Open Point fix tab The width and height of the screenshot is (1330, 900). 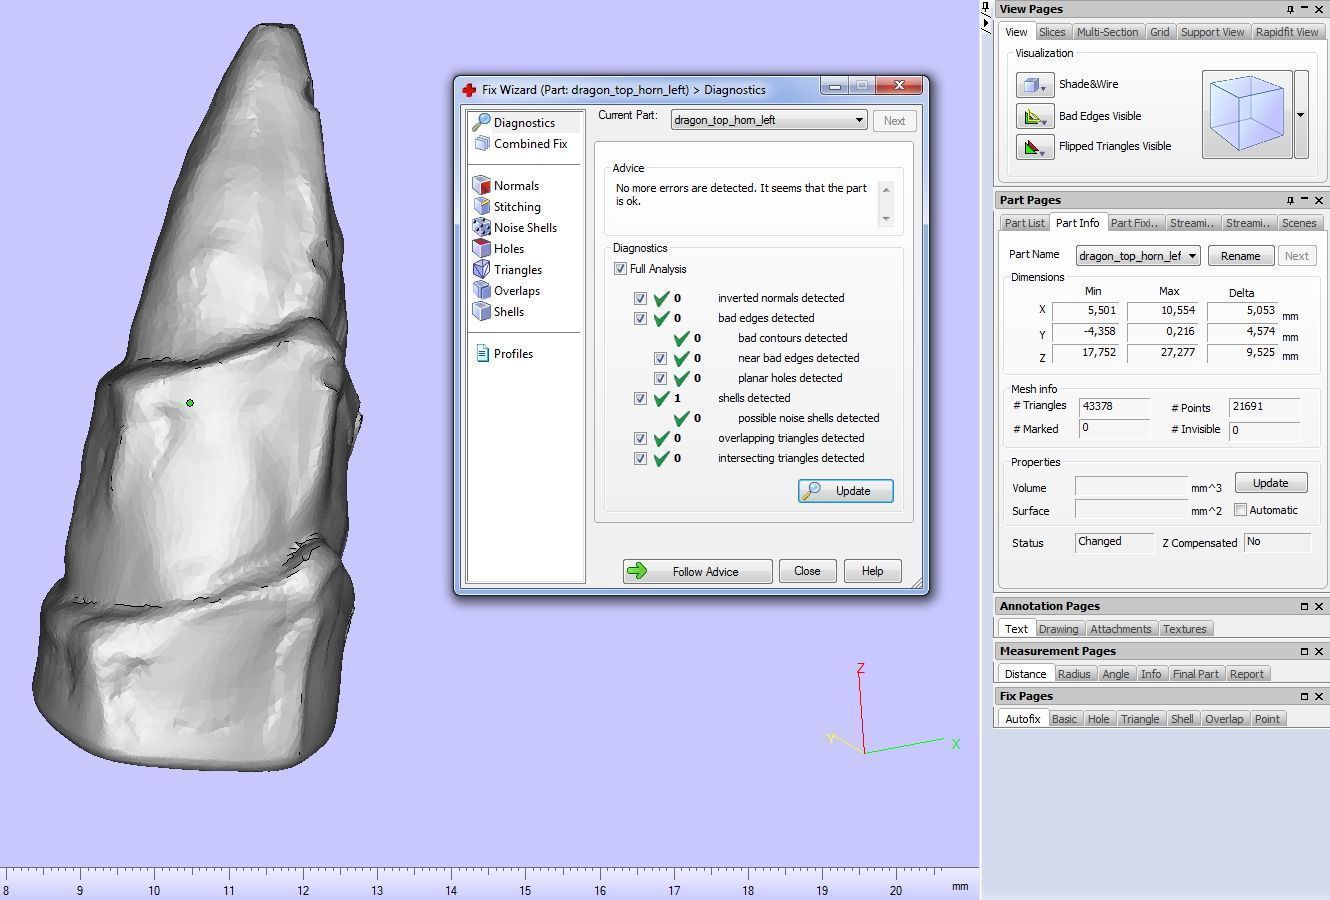point(1267,719)
